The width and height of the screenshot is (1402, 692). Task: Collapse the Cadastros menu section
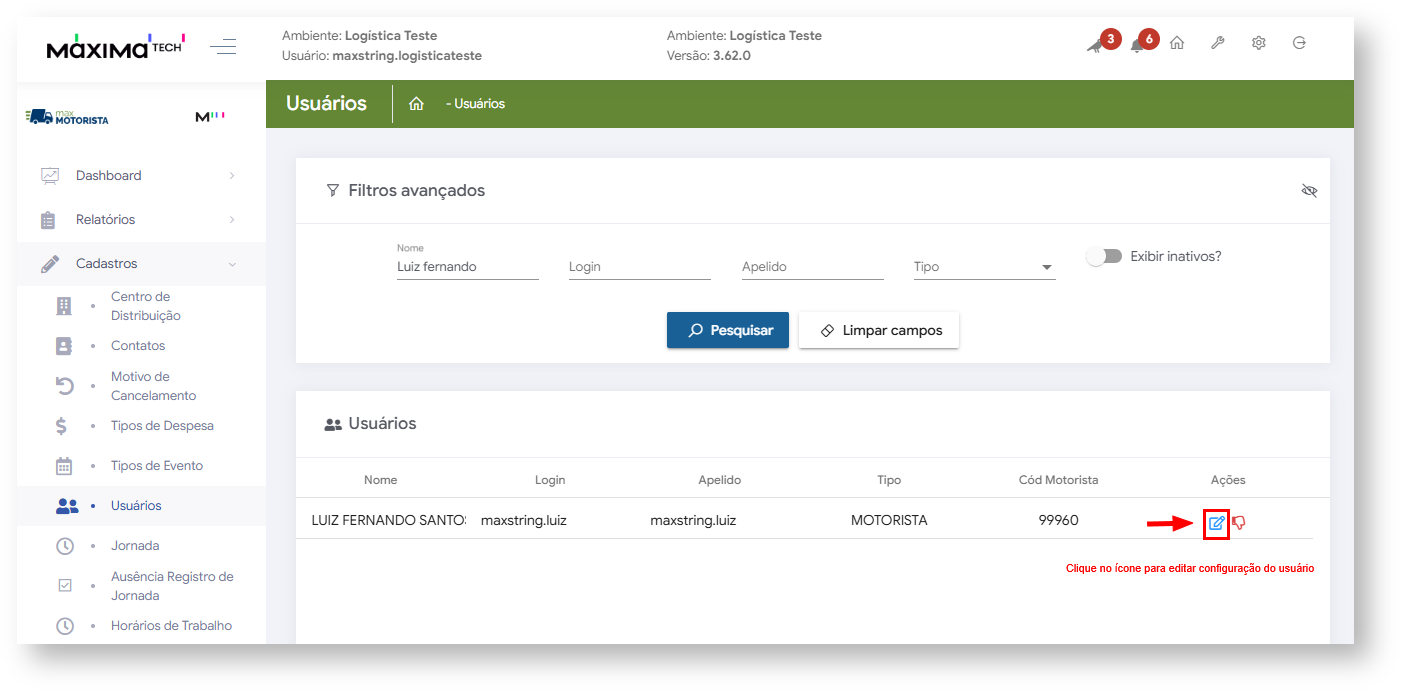tap(140, 264)
